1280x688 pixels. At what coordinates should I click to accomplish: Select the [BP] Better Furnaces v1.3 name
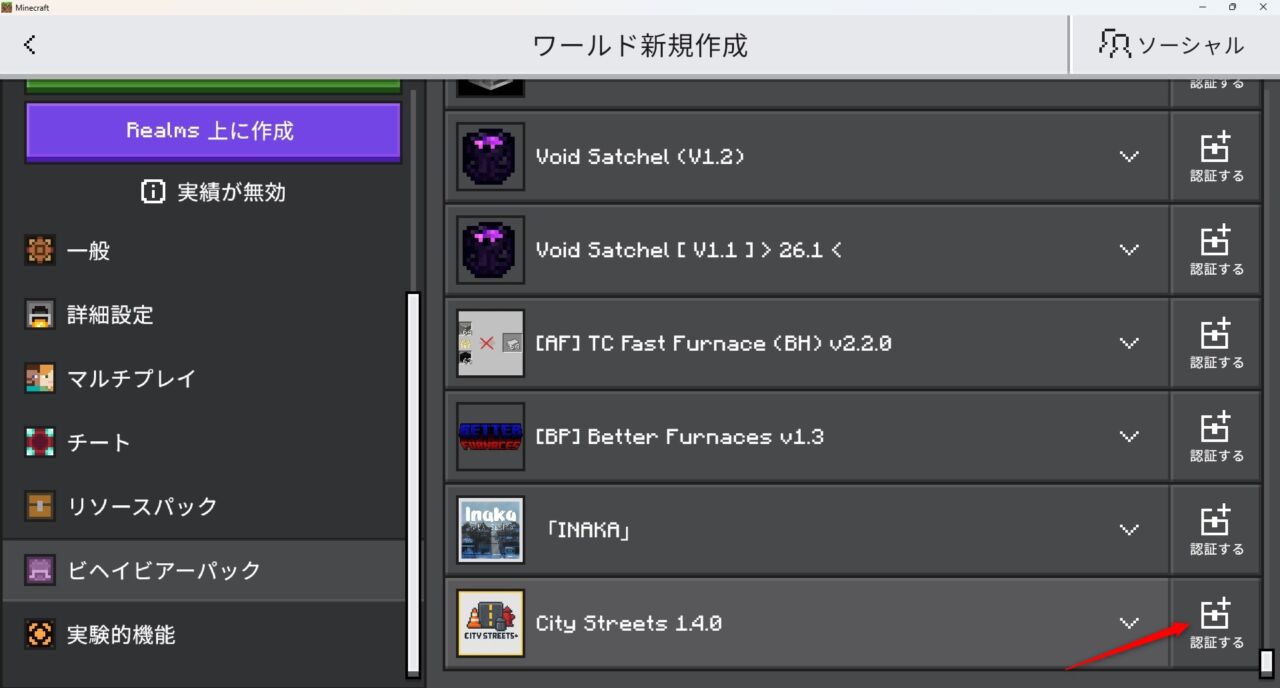point(680,437)
